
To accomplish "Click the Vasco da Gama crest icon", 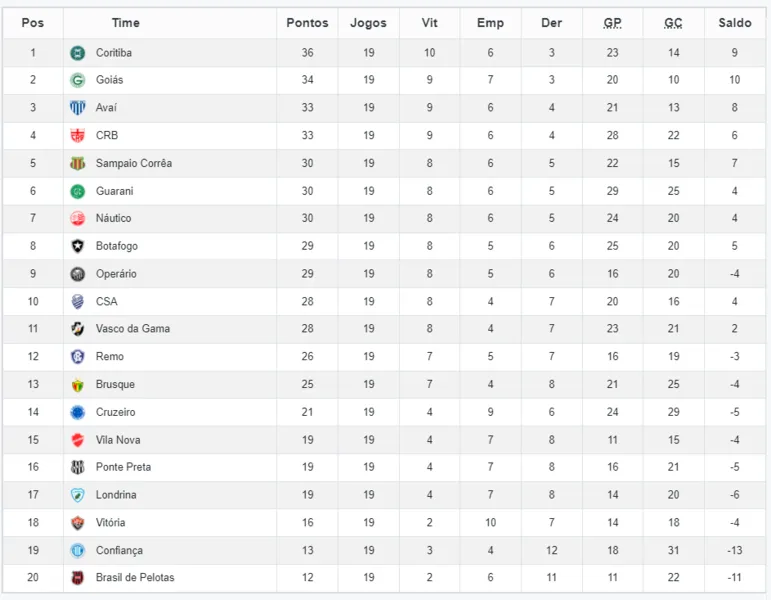I will (78, 329).
